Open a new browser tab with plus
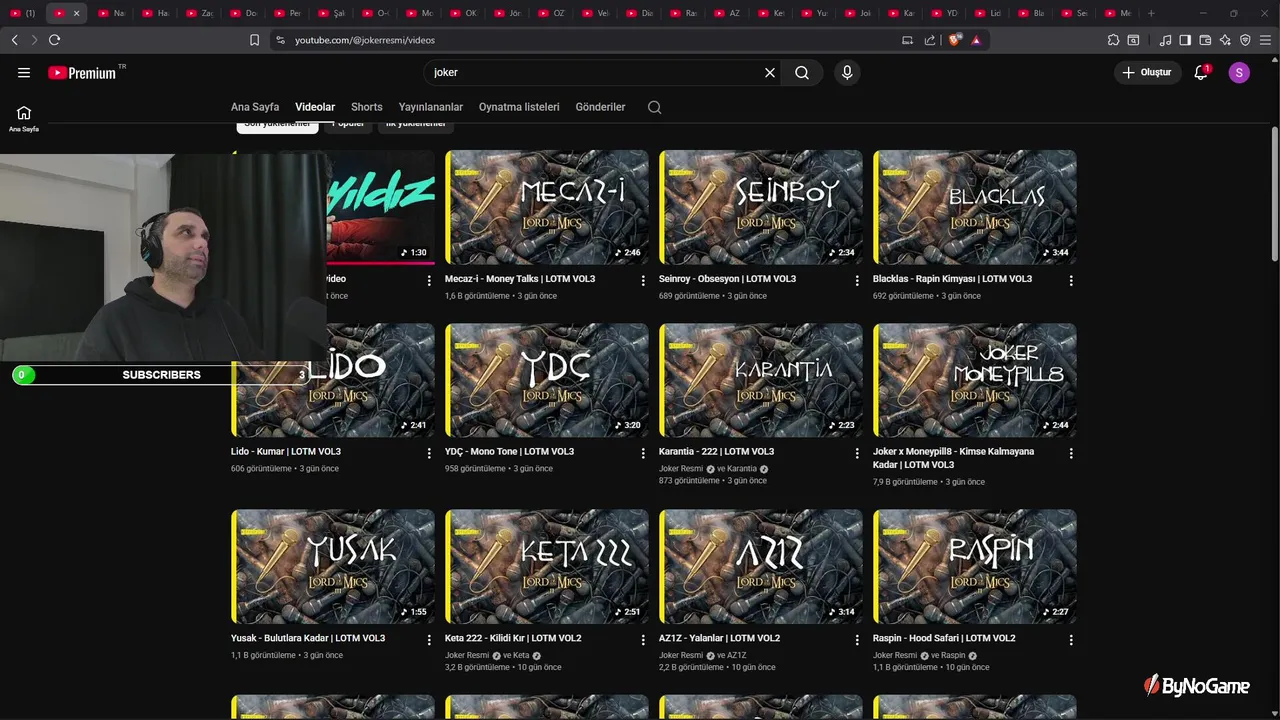The width and height of the screenshot is (1280, 720). [1151, 13]
